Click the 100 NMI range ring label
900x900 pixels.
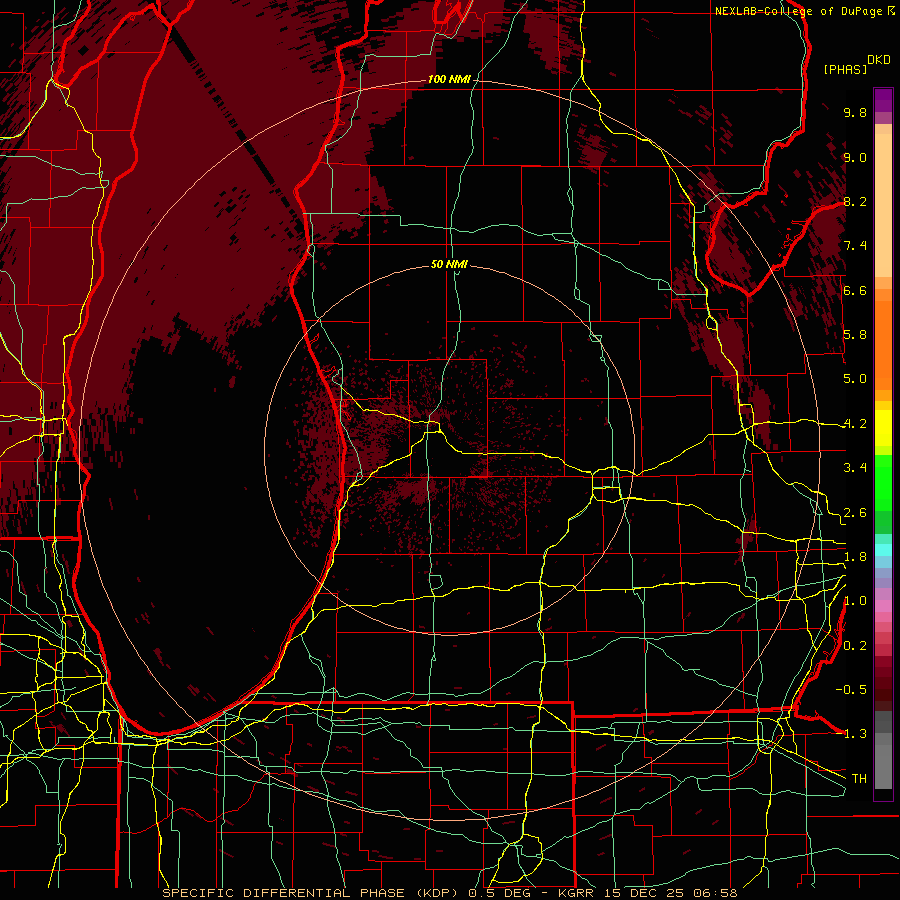point(449,79)
